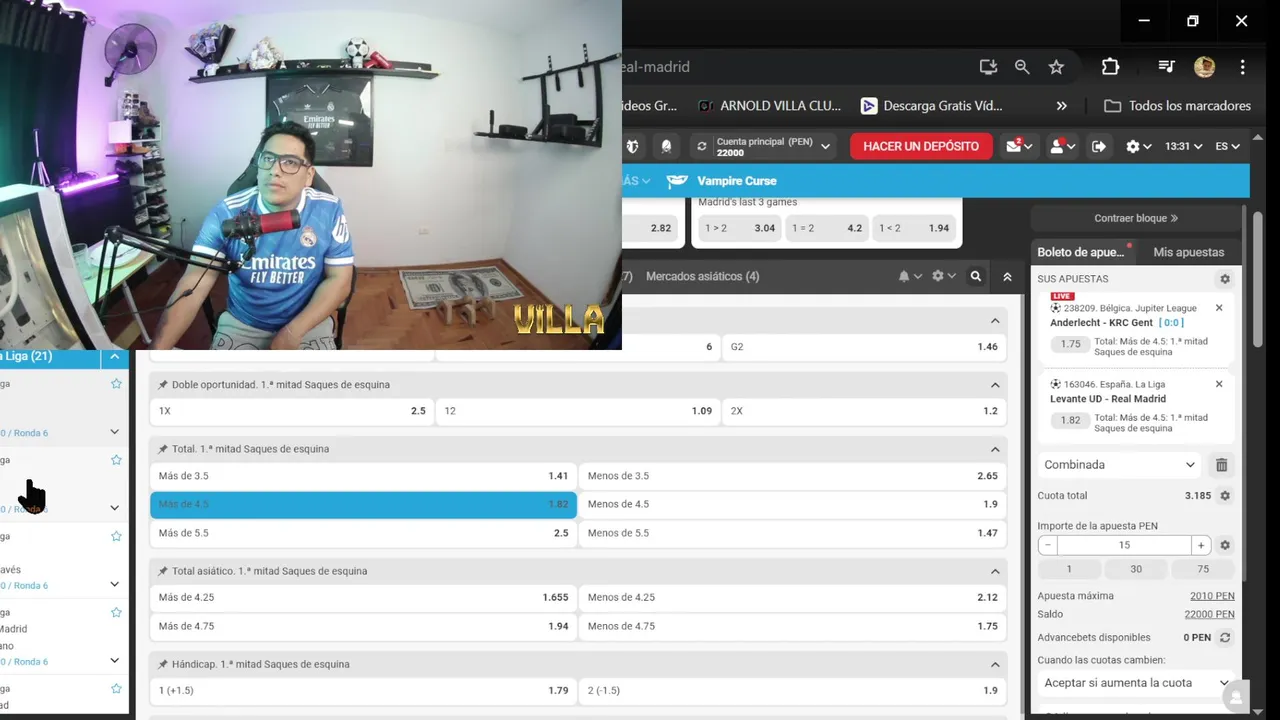Click Contraer bloque button

[x=1135, y=218]
